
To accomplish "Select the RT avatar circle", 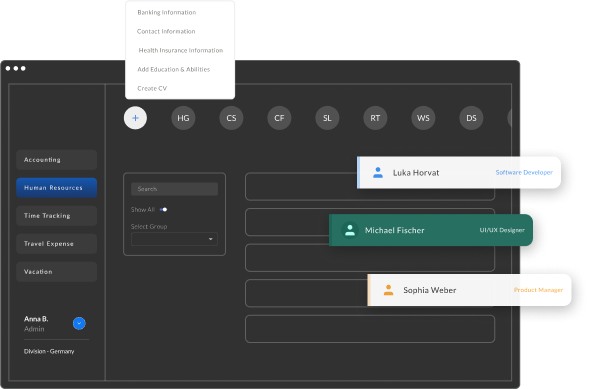I will 375,118.
